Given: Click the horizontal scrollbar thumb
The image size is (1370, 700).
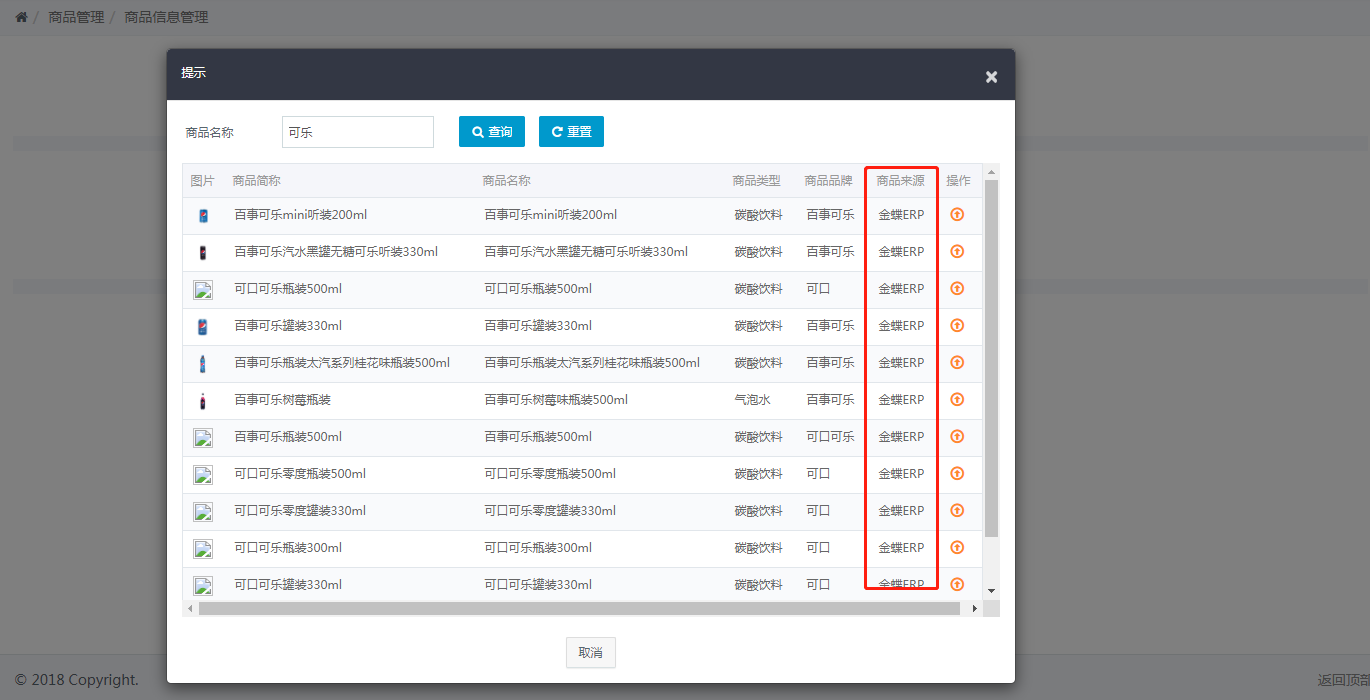Looking at the screenshot, I should tap(579, 608).
